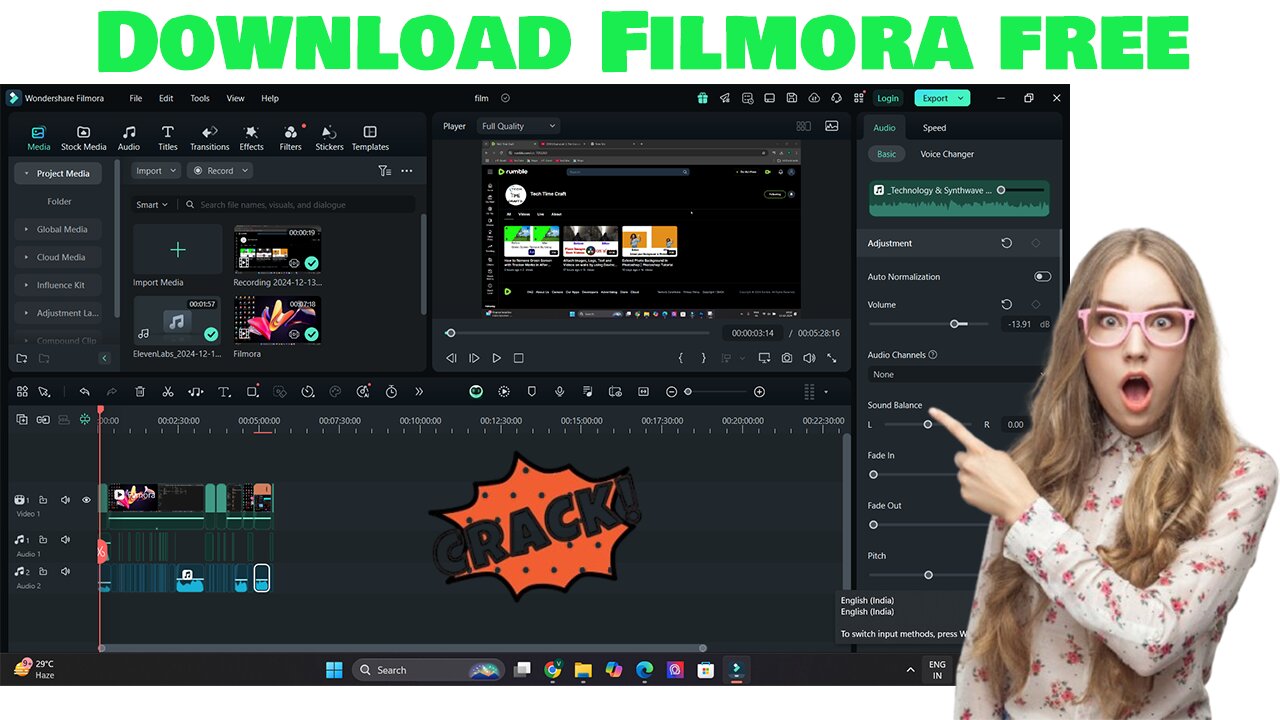Click the new folder icon below media tree

coord(22,358)
